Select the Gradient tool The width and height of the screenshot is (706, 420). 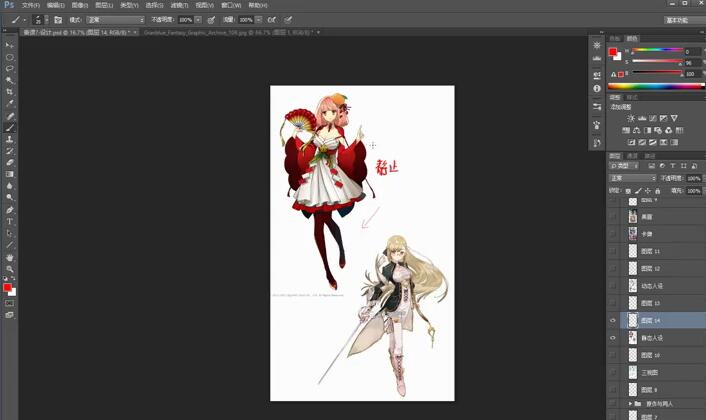coord(9,174)
